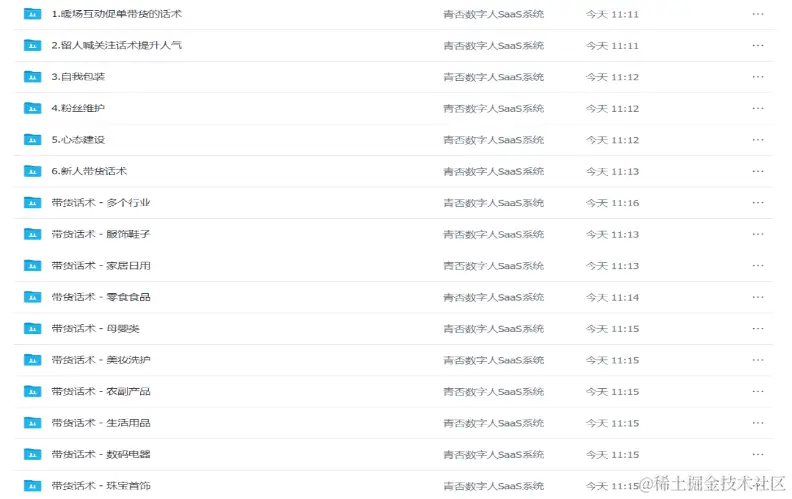Click 青否数字人SaaS系统 in 带货话术 - 母婴类 row
The width and height of the screenshot is (792, 499).
click(x=493, y=328)
